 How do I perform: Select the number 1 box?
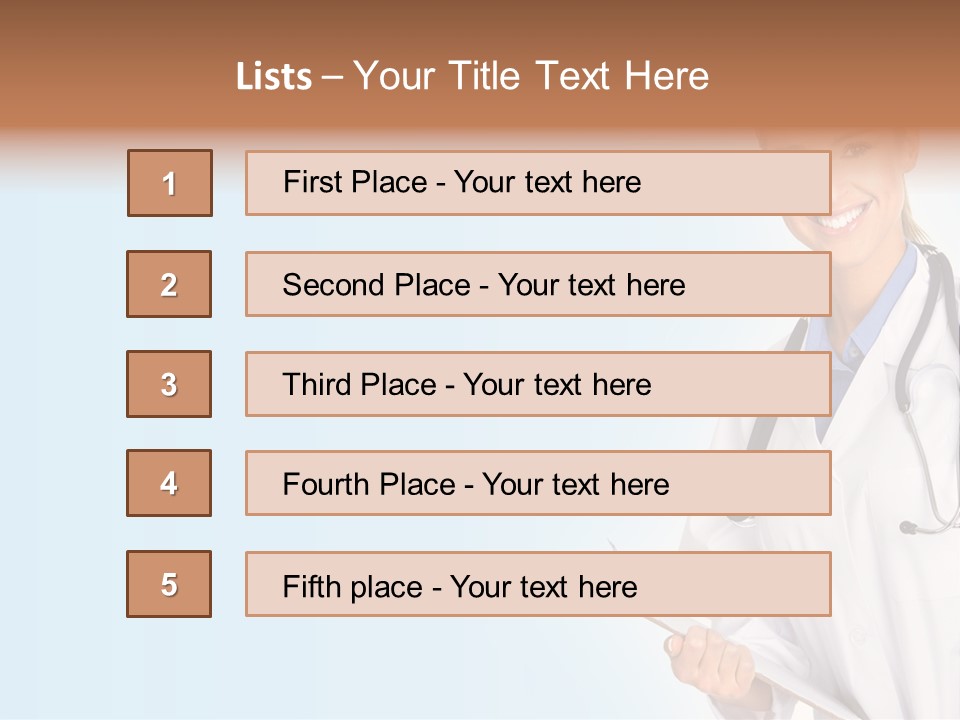(170, 183)
